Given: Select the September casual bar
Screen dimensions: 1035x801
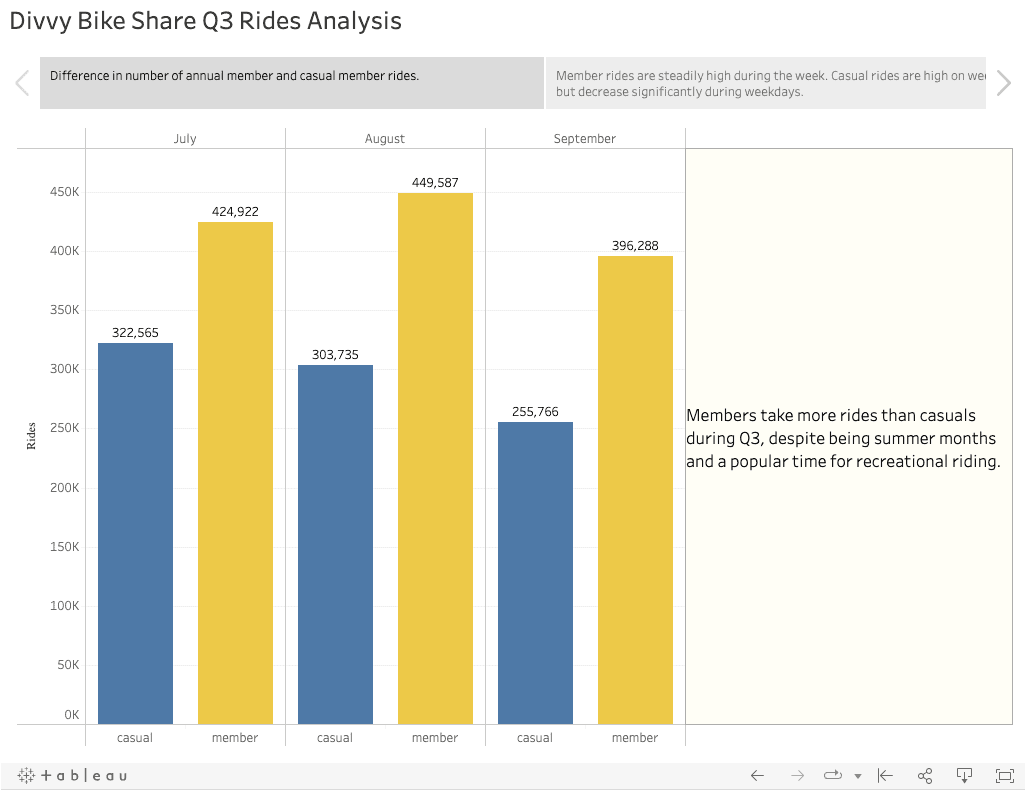Looking at the screenshot, I should 535,573.
